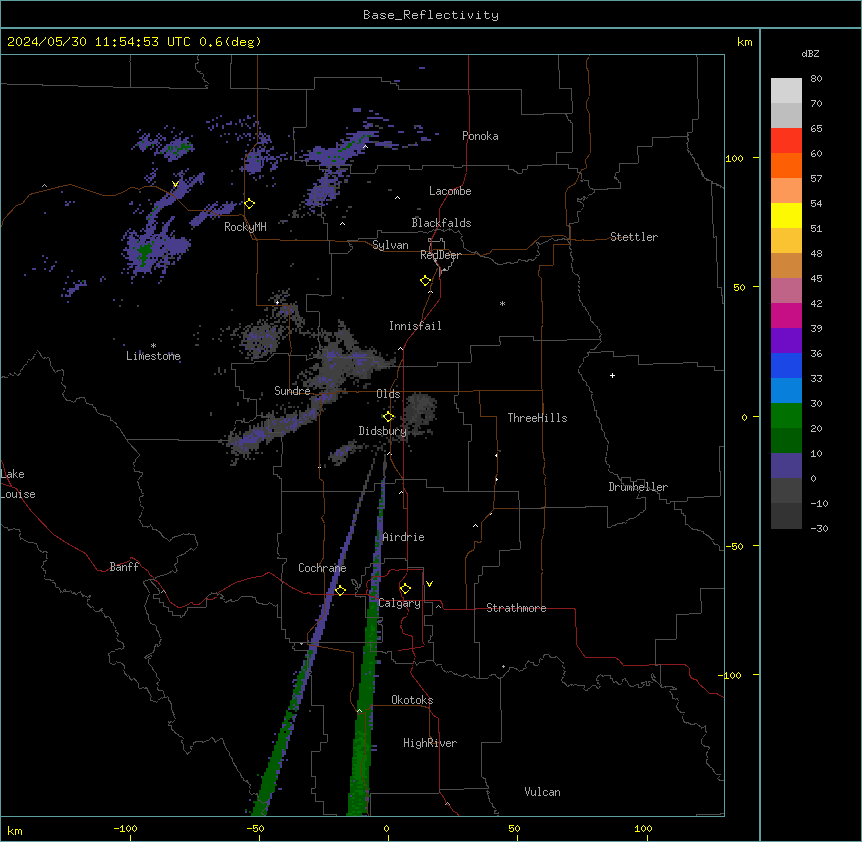Click the Airdrie city label
Image resolution: width=862 pixels, height=842 pixels.
(x=403, y=537)
